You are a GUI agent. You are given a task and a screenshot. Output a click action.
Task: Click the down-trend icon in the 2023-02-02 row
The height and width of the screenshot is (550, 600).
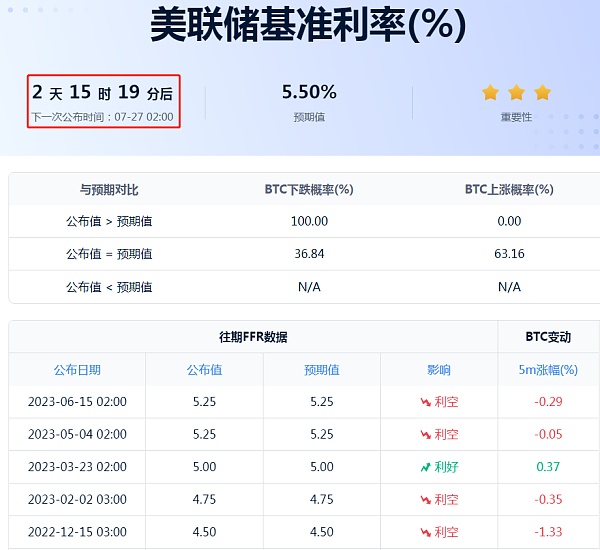[x=426, y=499]
